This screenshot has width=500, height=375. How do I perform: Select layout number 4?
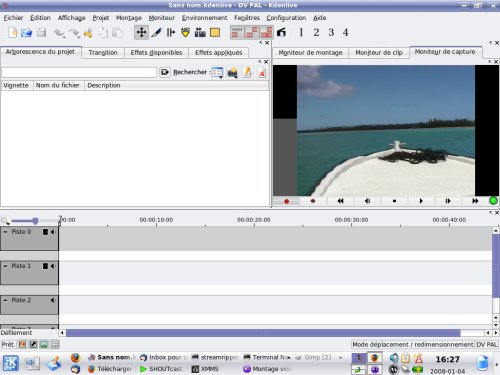[x=346, y=33]
